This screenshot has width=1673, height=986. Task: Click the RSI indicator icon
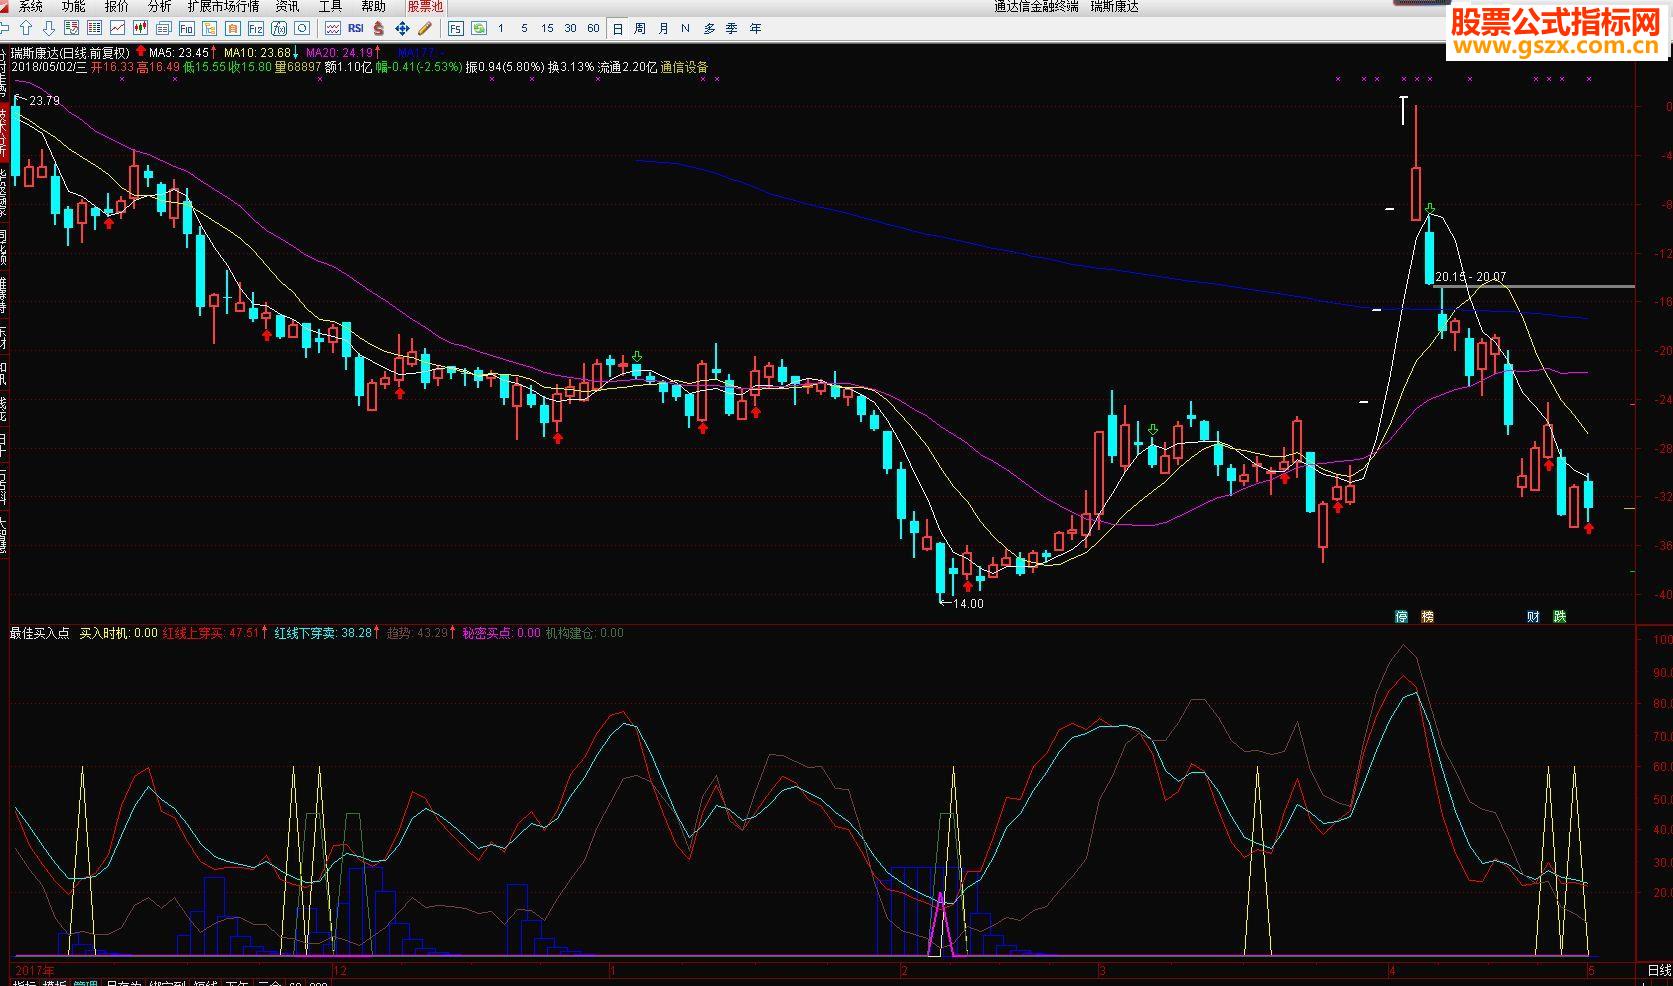tap(355, 28)
